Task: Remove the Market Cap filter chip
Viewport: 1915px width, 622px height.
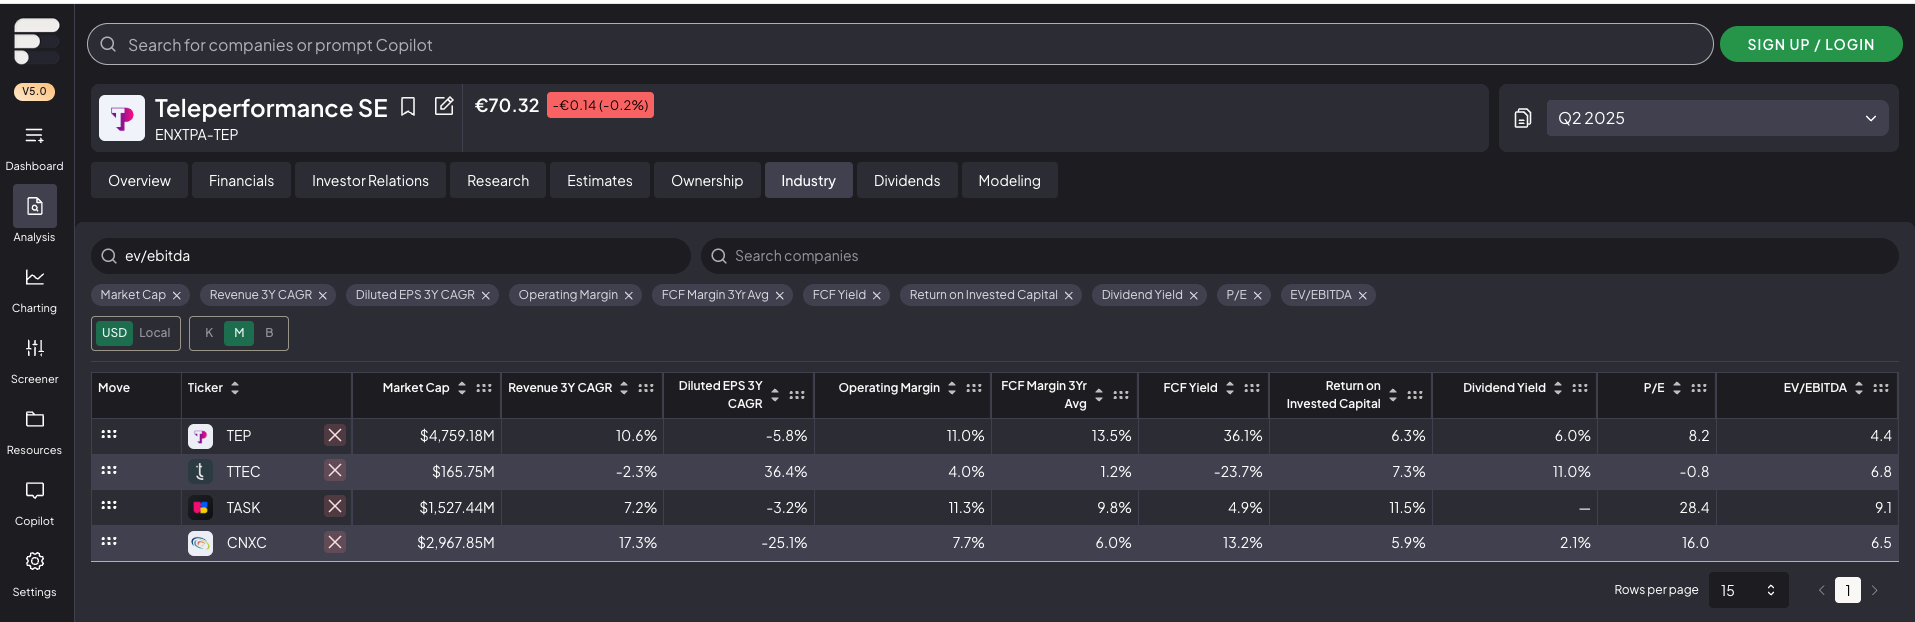Action: pyautogui.click(x=177, y=296)
